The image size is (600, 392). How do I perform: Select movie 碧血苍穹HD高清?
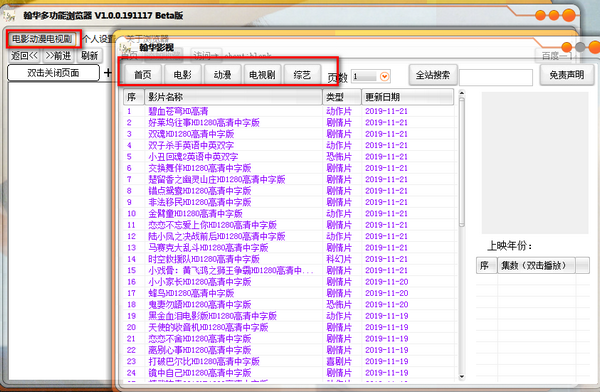click(178, 111)
